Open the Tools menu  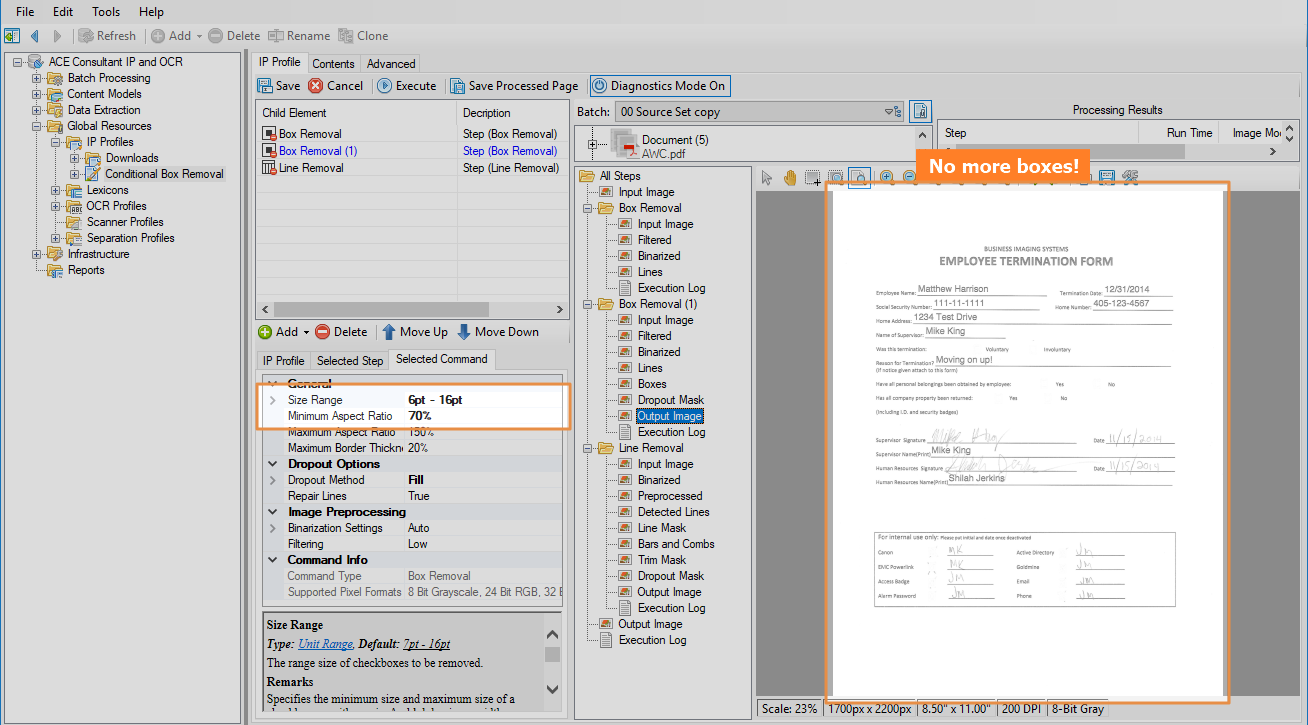click(106, 12)
